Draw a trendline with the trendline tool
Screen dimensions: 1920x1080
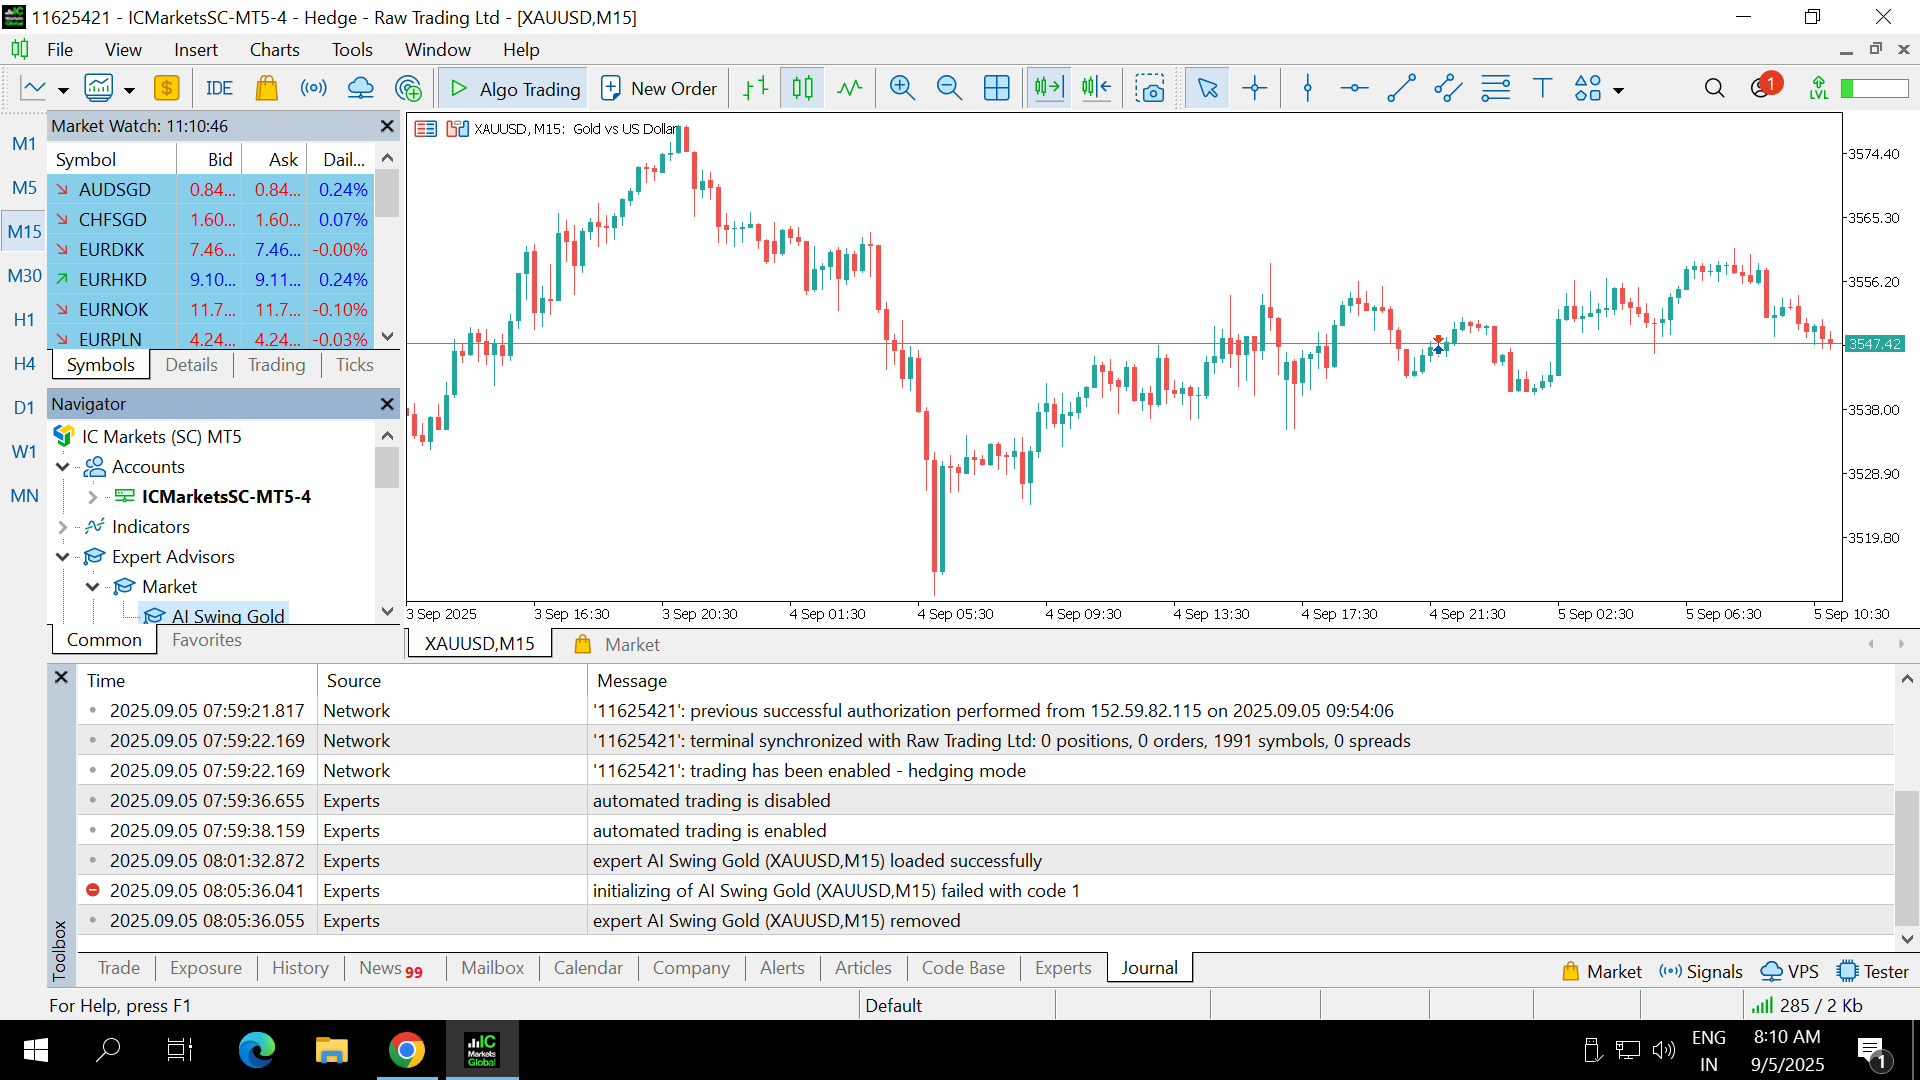[1401, 88]
